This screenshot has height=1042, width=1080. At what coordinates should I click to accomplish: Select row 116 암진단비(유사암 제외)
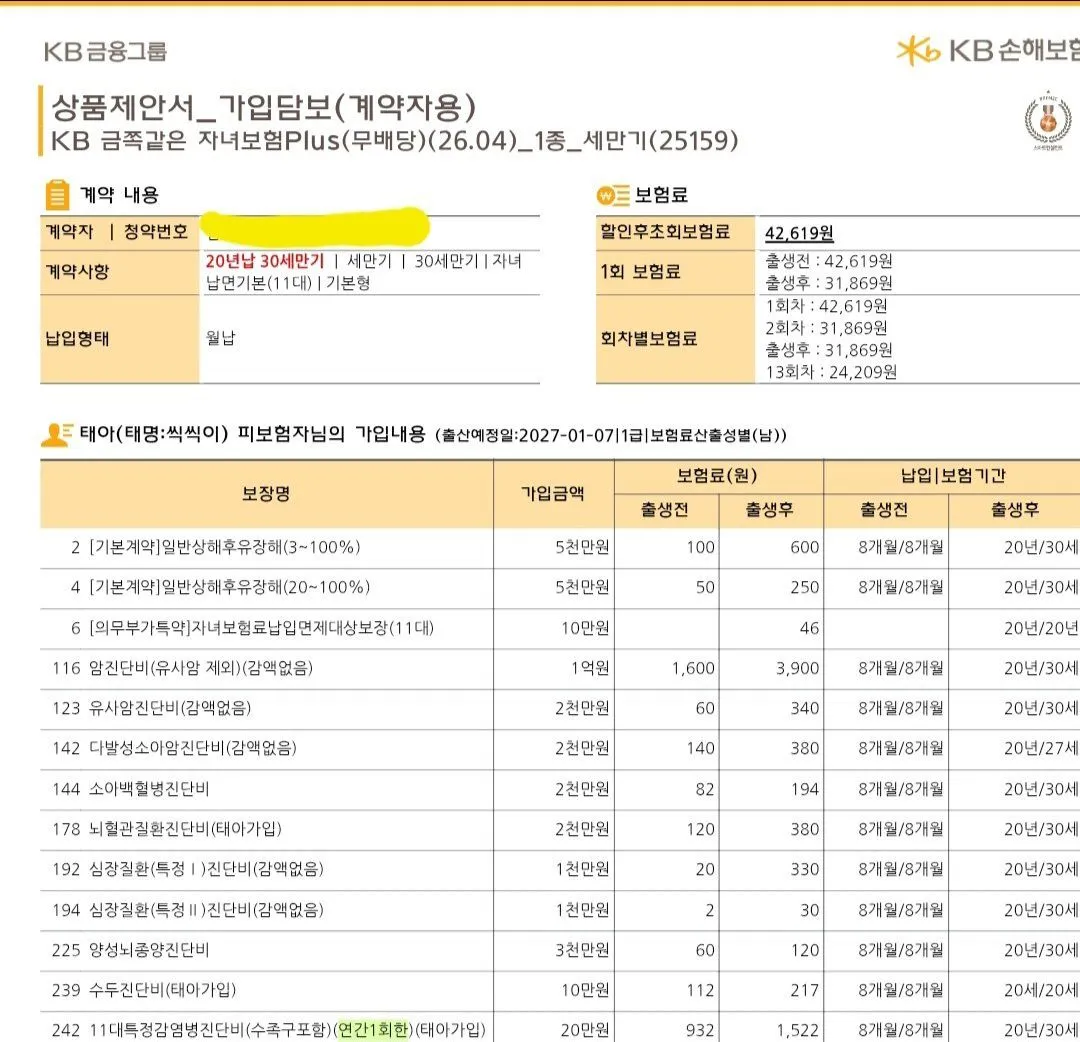pyautogui.click(x=560, y=668)
